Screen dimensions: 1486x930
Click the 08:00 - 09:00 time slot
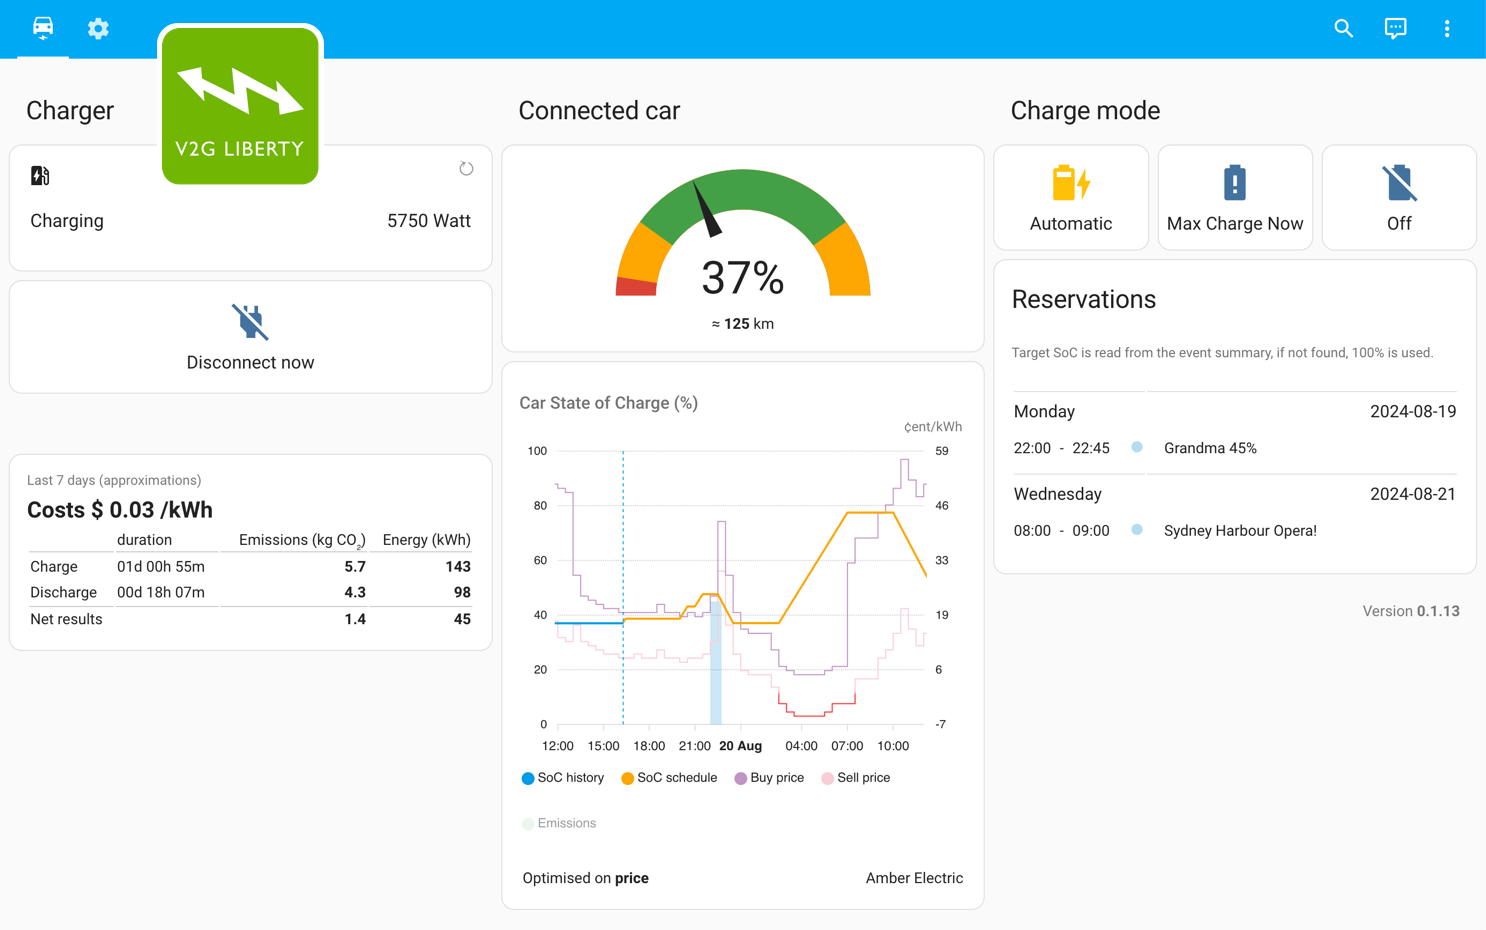1061,531
